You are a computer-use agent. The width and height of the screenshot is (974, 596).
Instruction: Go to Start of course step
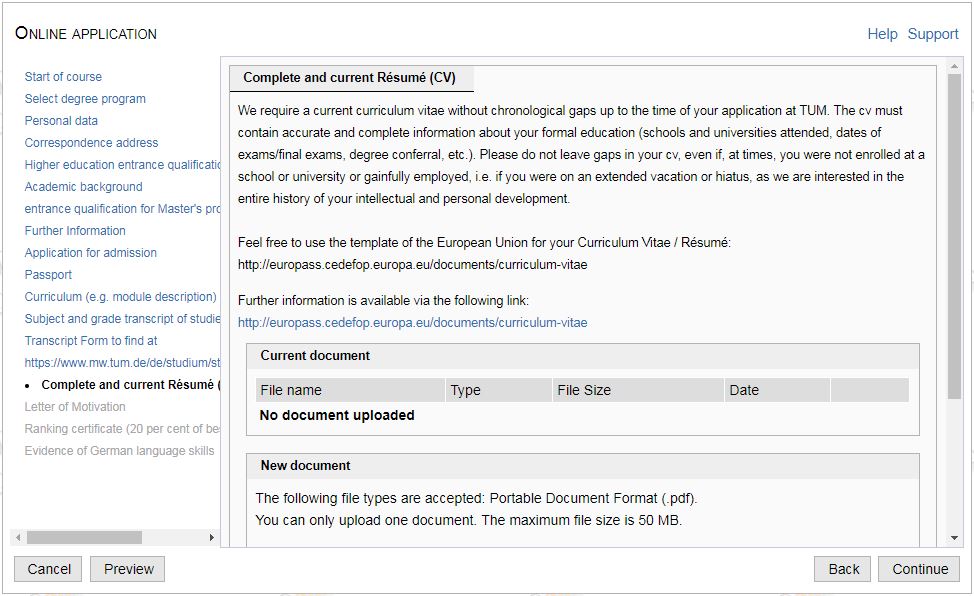click(x=63, y=77)
